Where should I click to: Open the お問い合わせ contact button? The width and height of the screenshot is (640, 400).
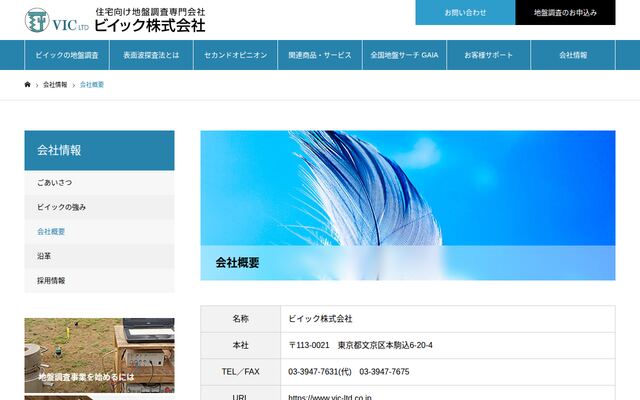(x=465, y=12)
